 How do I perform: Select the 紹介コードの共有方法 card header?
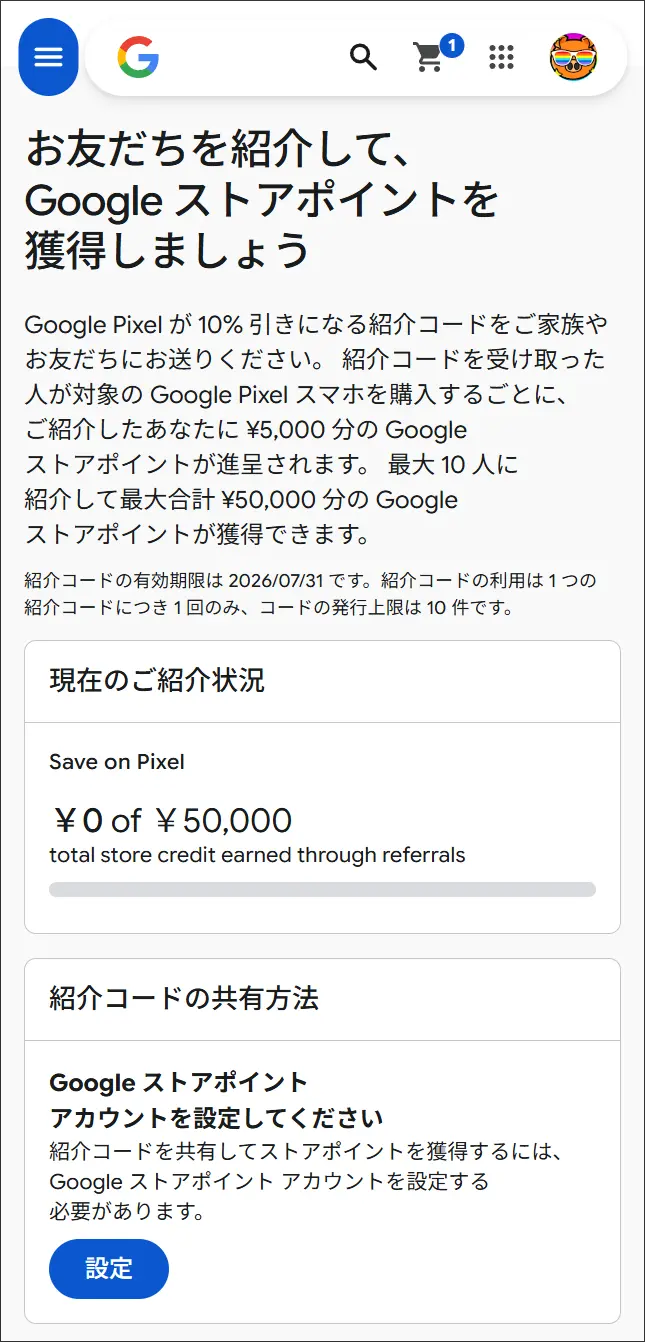(x=184, y=998)
